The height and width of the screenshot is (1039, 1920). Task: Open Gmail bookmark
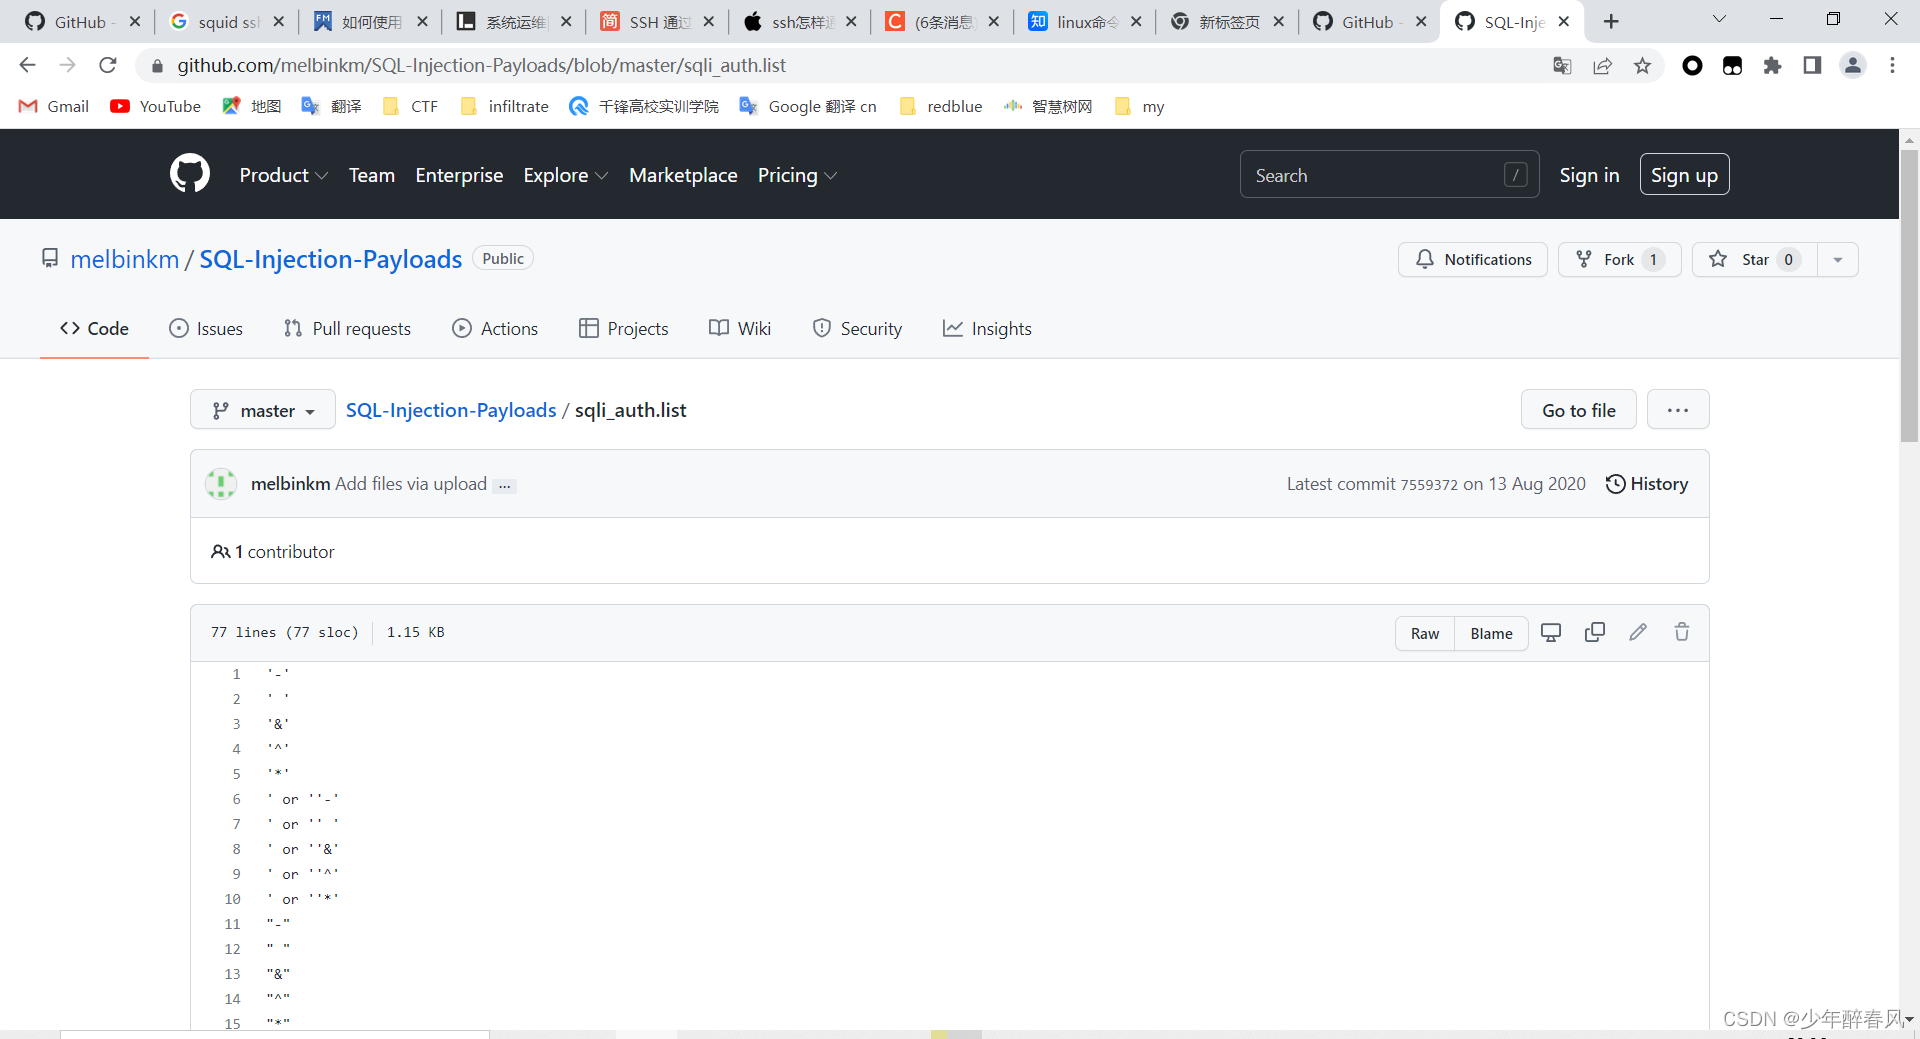pyautogui.click(x=54, y=106)
